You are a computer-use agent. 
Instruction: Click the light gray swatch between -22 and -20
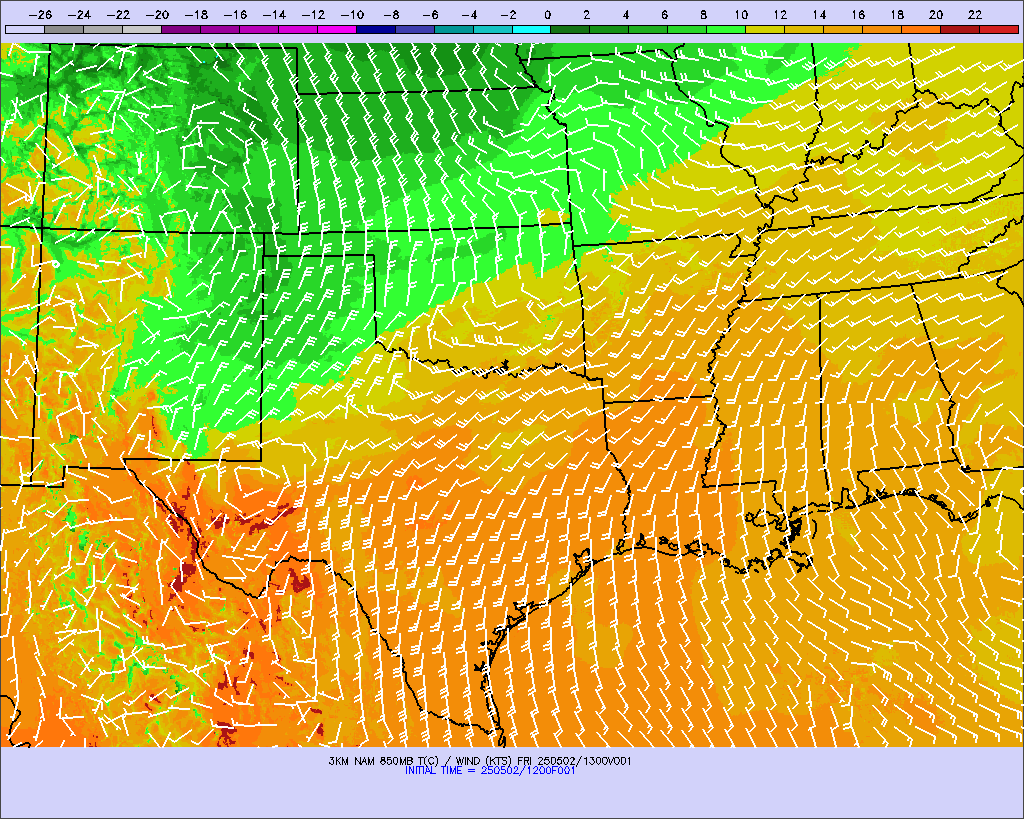pos(142,29)
